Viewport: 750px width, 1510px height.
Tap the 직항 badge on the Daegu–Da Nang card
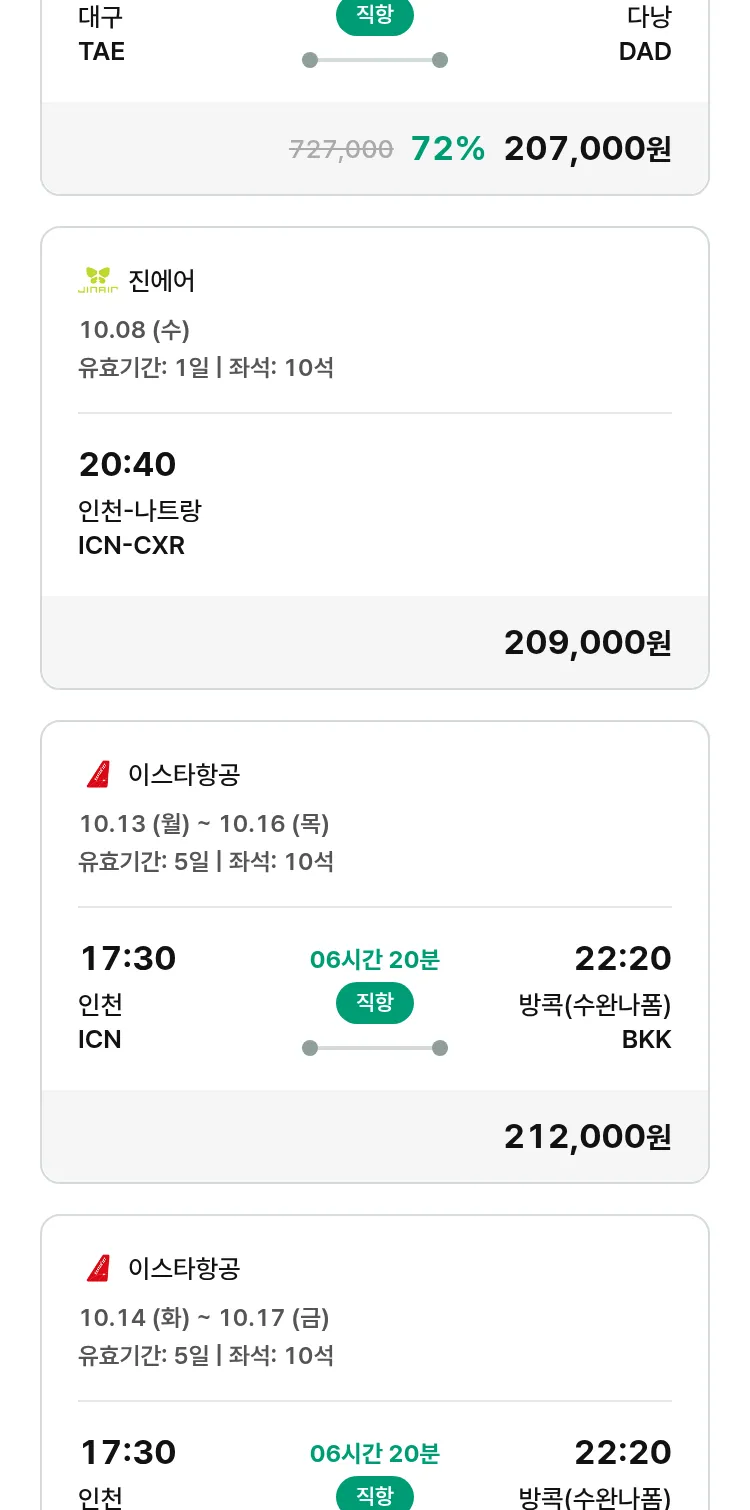click(375, 17)
